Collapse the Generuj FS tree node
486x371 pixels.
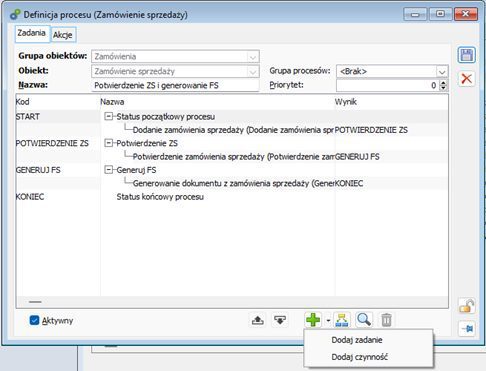(108, 170)
